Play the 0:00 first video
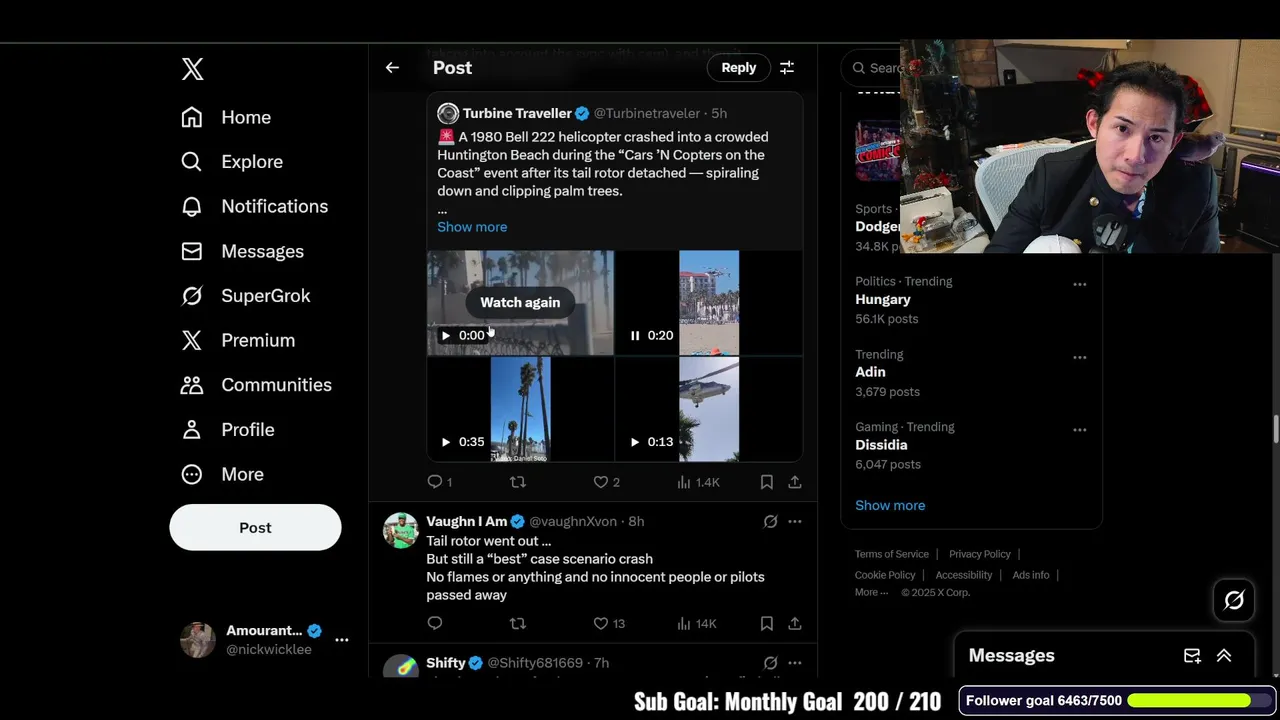 [x=446, y=335]
